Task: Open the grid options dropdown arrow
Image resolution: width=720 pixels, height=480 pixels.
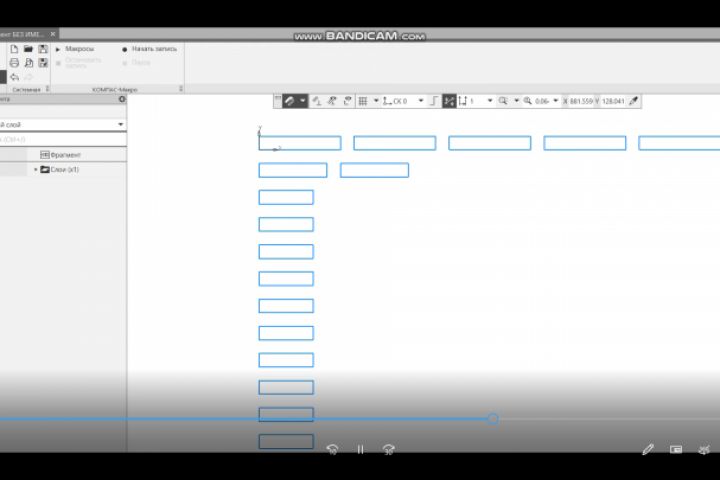Action: pyautogui.click(x=376, y=101)
